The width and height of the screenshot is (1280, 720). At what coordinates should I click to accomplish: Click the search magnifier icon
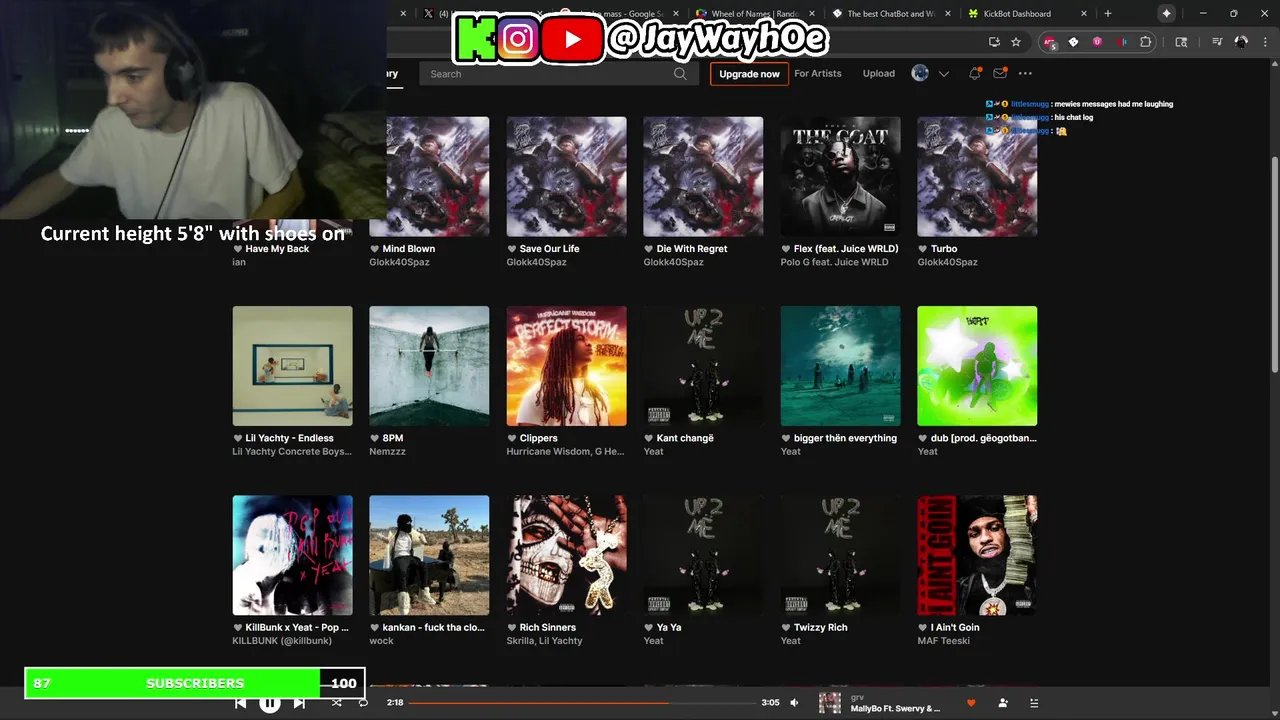(680, 73)
